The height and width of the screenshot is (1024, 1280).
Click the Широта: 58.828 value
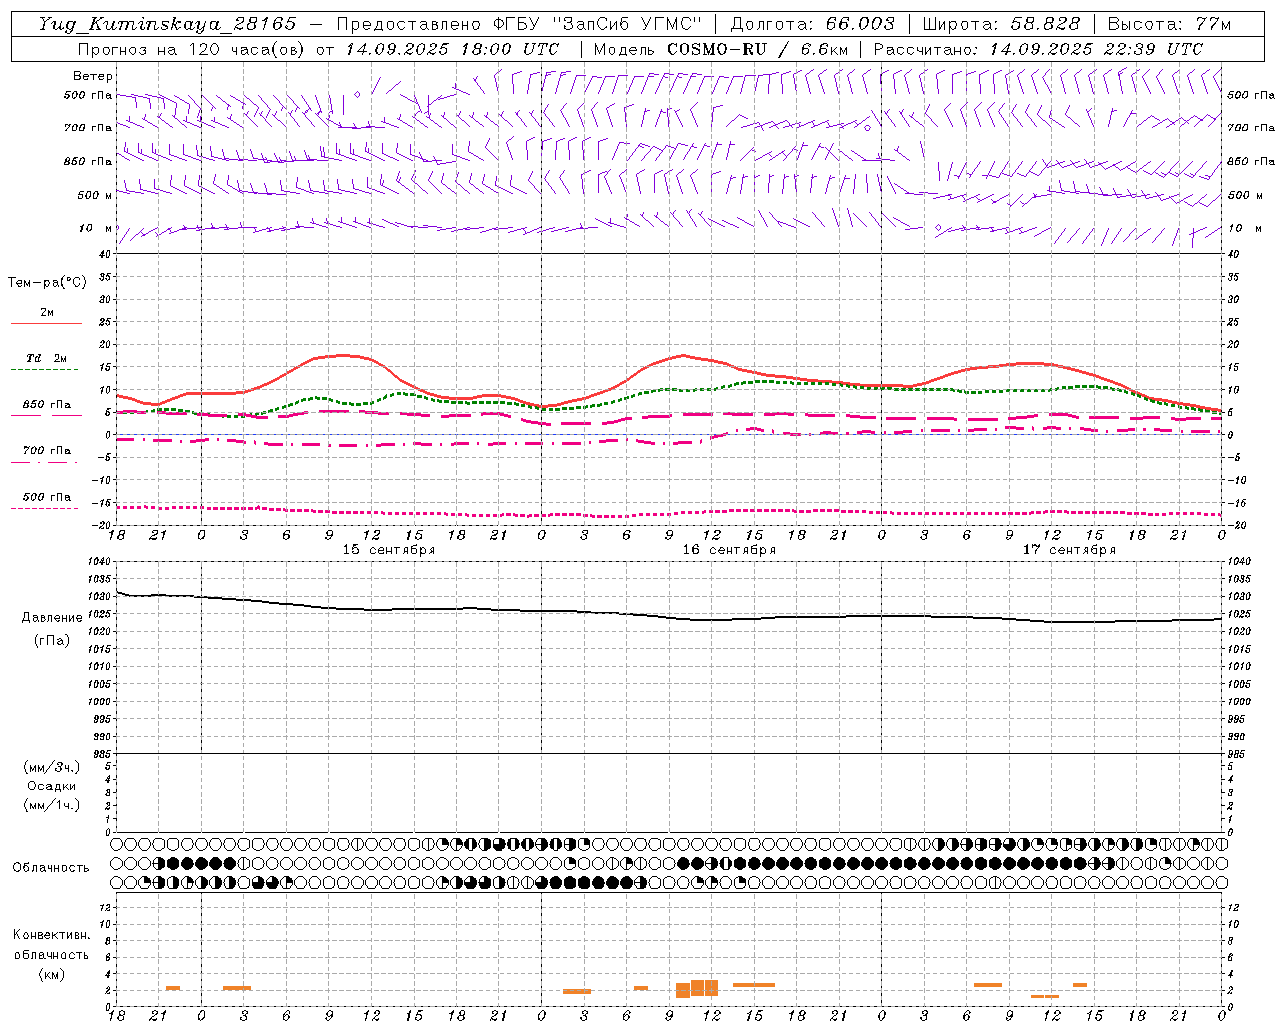tap(1001, 24)
